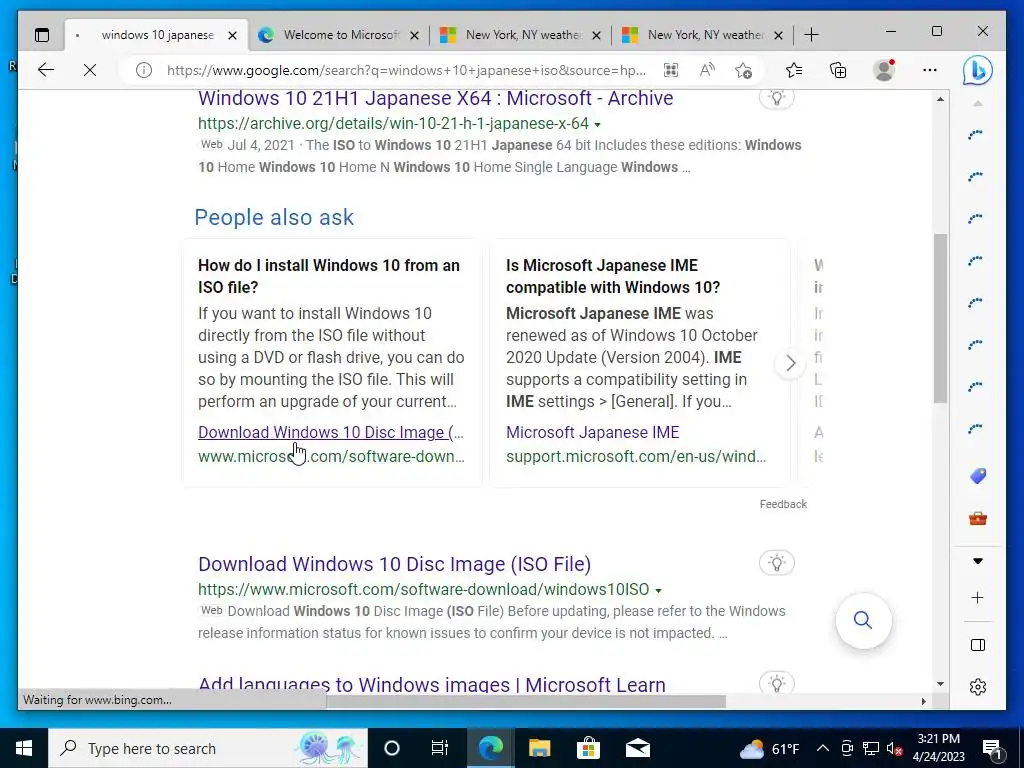Viewport: 1024px width, 768px height.
Task: Click 'Is Microsoft Japanese IME compatible' question
Action: tap(613, 276)
